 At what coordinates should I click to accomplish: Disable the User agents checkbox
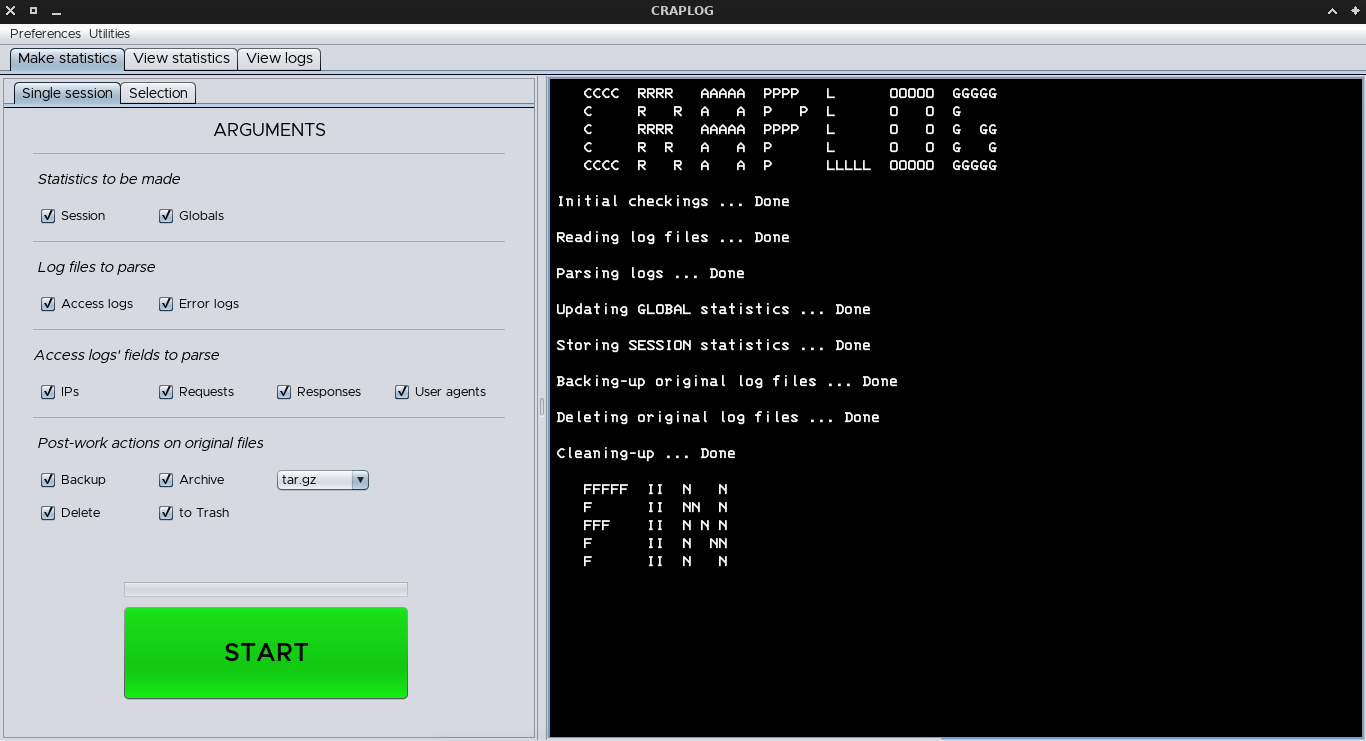[x=402, y=392]
